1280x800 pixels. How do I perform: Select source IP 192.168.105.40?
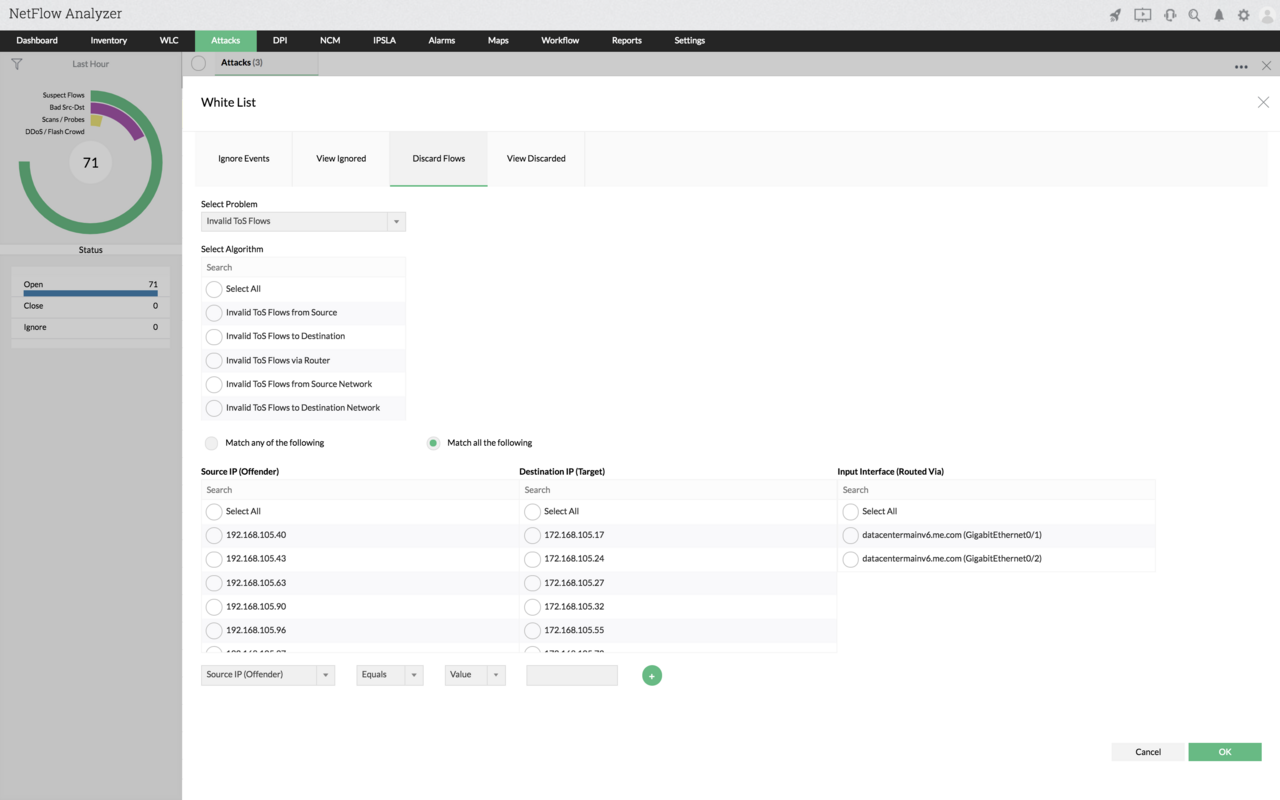pos(214,535)
